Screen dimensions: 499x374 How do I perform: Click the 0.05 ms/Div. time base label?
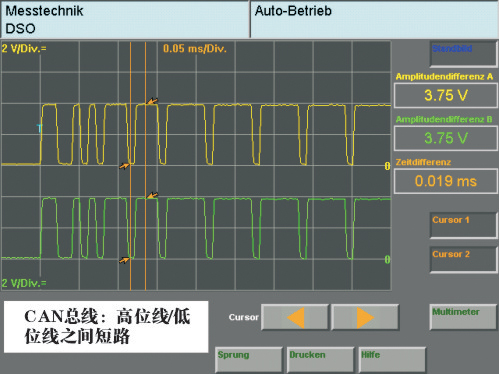pyautogui.click(x=195, y=49)
